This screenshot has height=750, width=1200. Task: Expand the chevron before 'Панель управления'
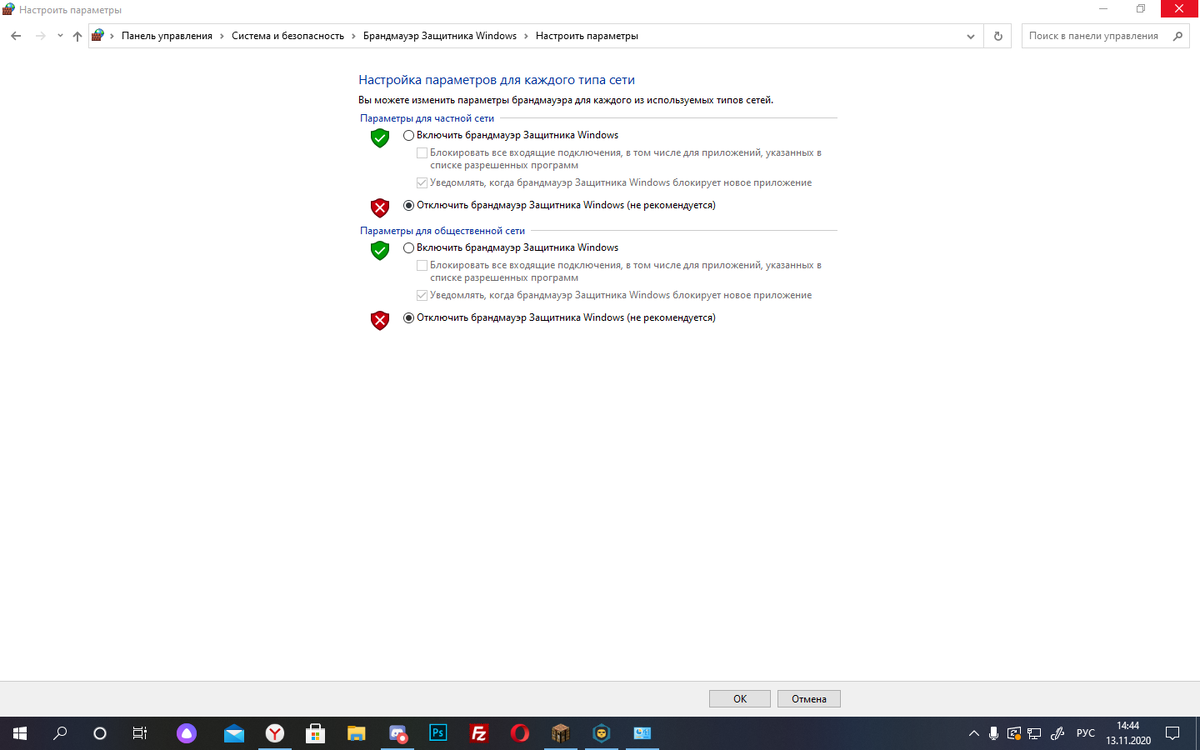point(112,36)
